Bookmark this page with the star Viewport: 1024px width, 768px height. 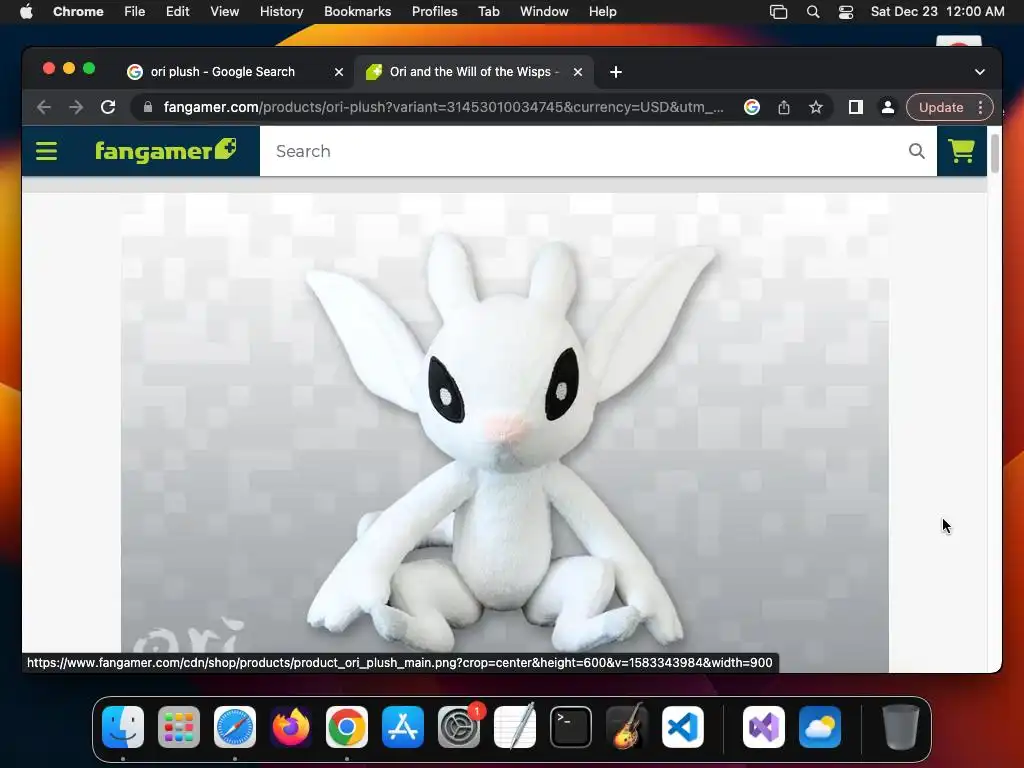click(816, 107)
